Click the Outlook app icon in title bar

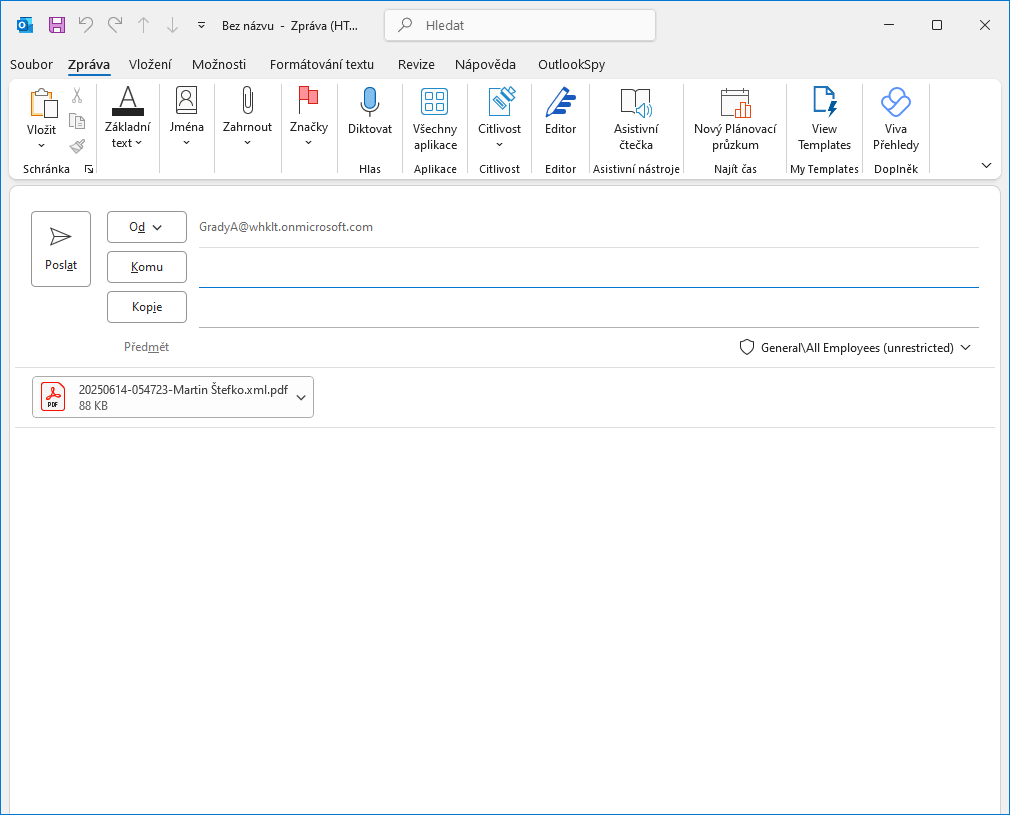(24, 25)
